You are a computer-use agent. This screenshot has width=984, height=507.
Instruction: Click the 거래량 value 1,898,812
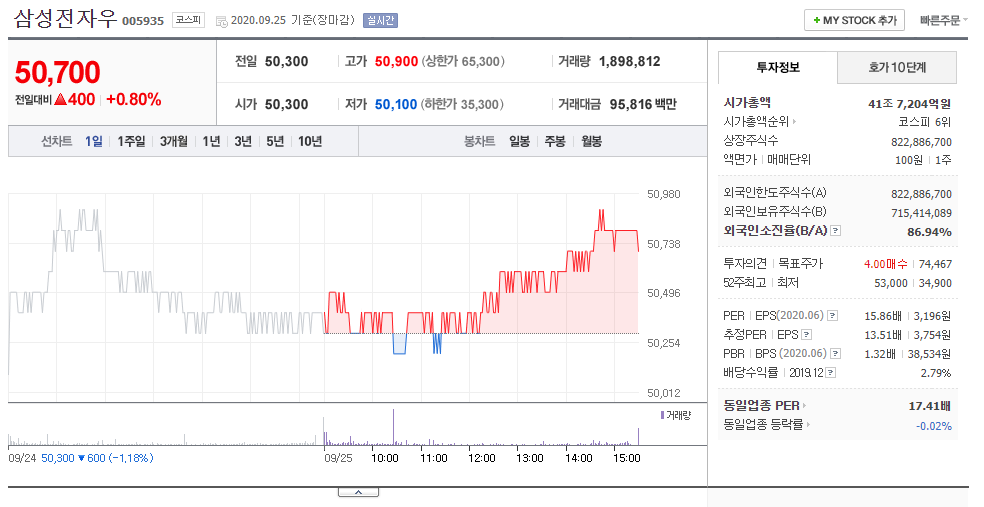pyautogui.click(x=629, y=61)
